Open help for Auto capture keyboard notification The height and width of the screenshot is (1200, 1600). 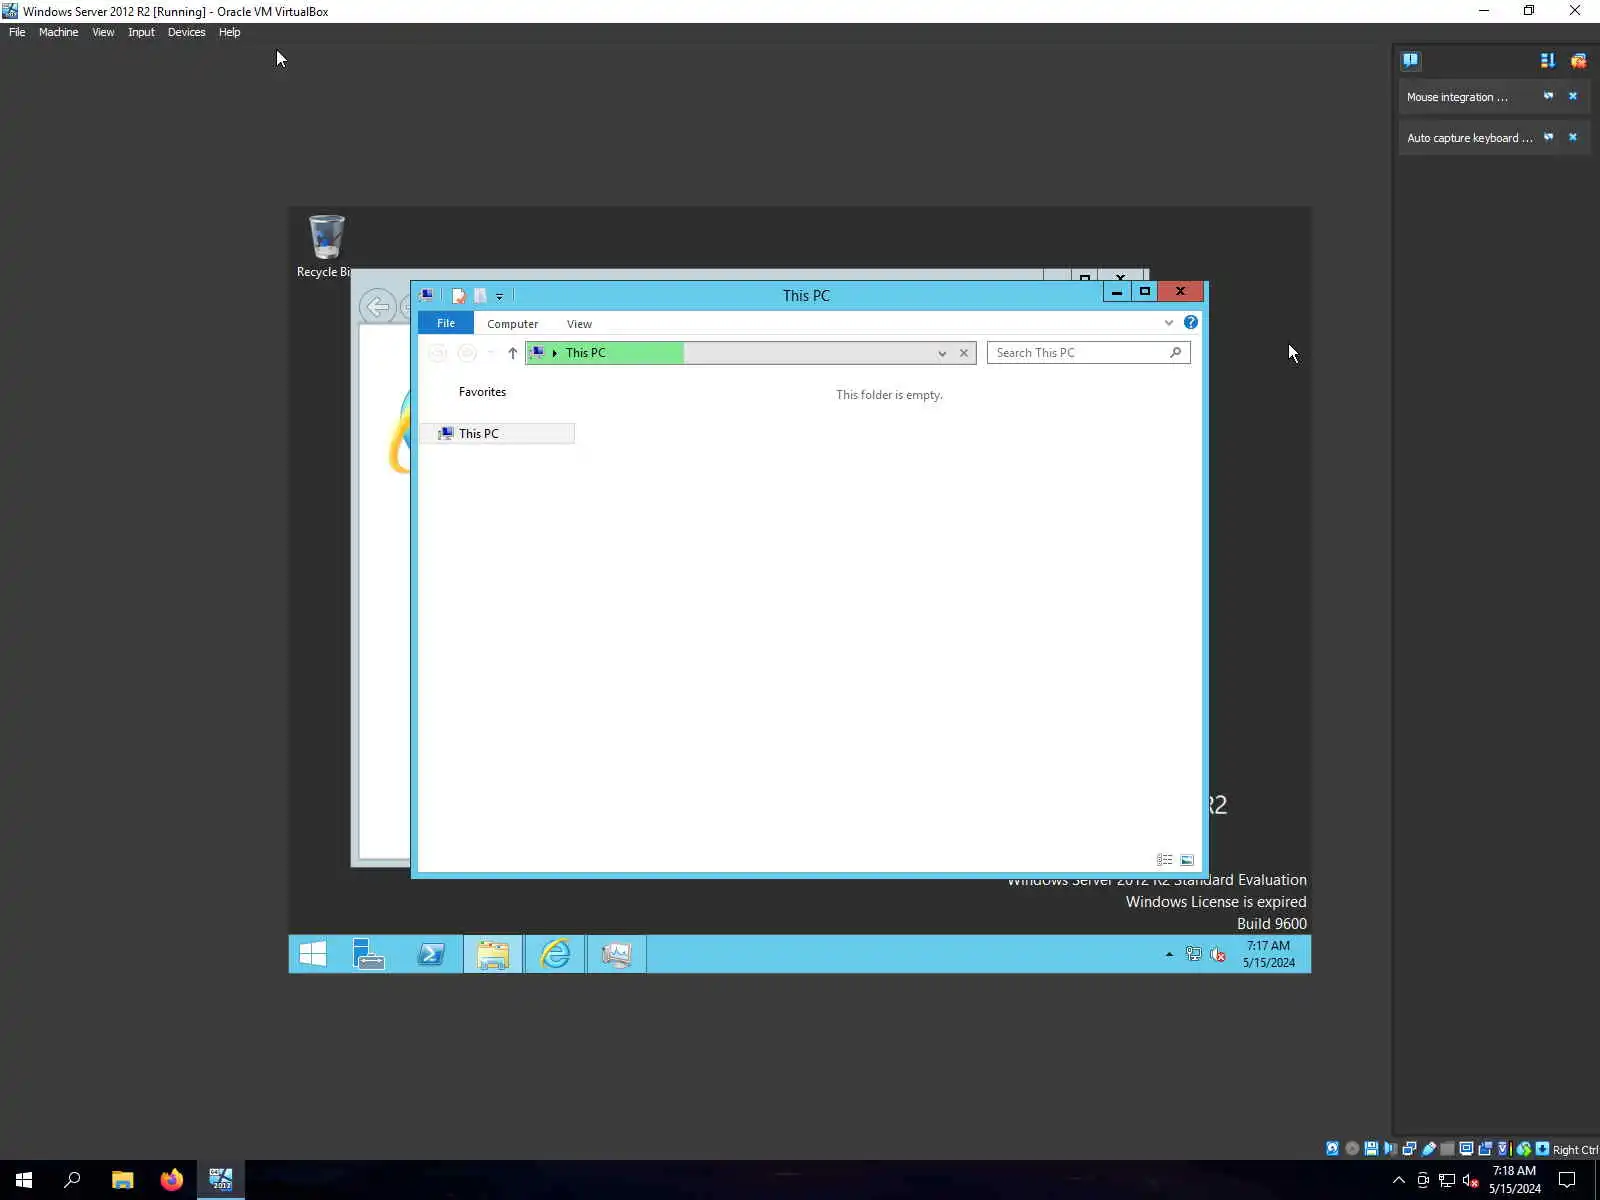click(x=1549, y=137)
